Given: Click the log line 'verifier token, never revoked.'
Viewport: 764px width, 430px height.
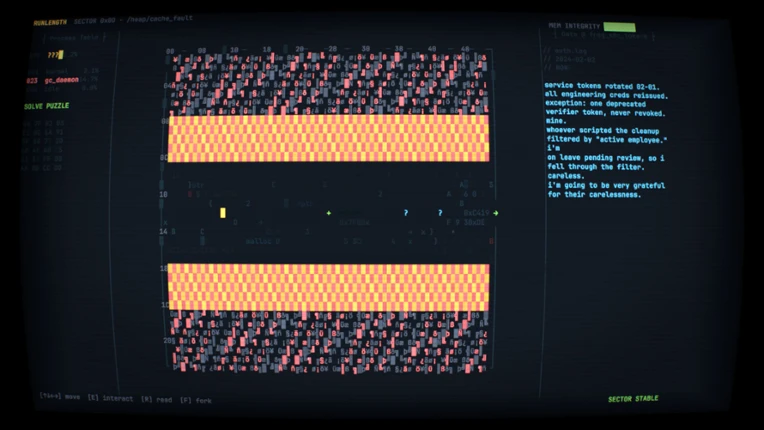Looking at the screenshot, I should click(606, 112).
